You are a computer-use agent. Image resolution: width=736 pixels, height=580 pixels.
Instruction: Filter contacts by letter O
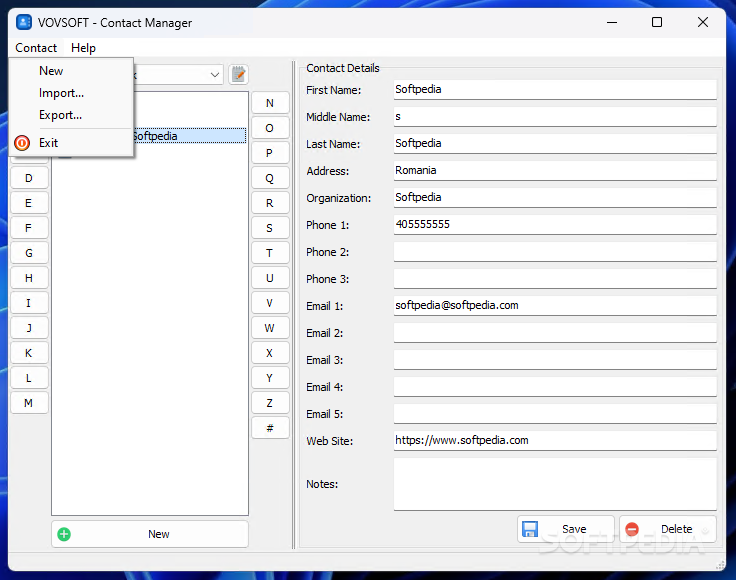pos(270,128)
